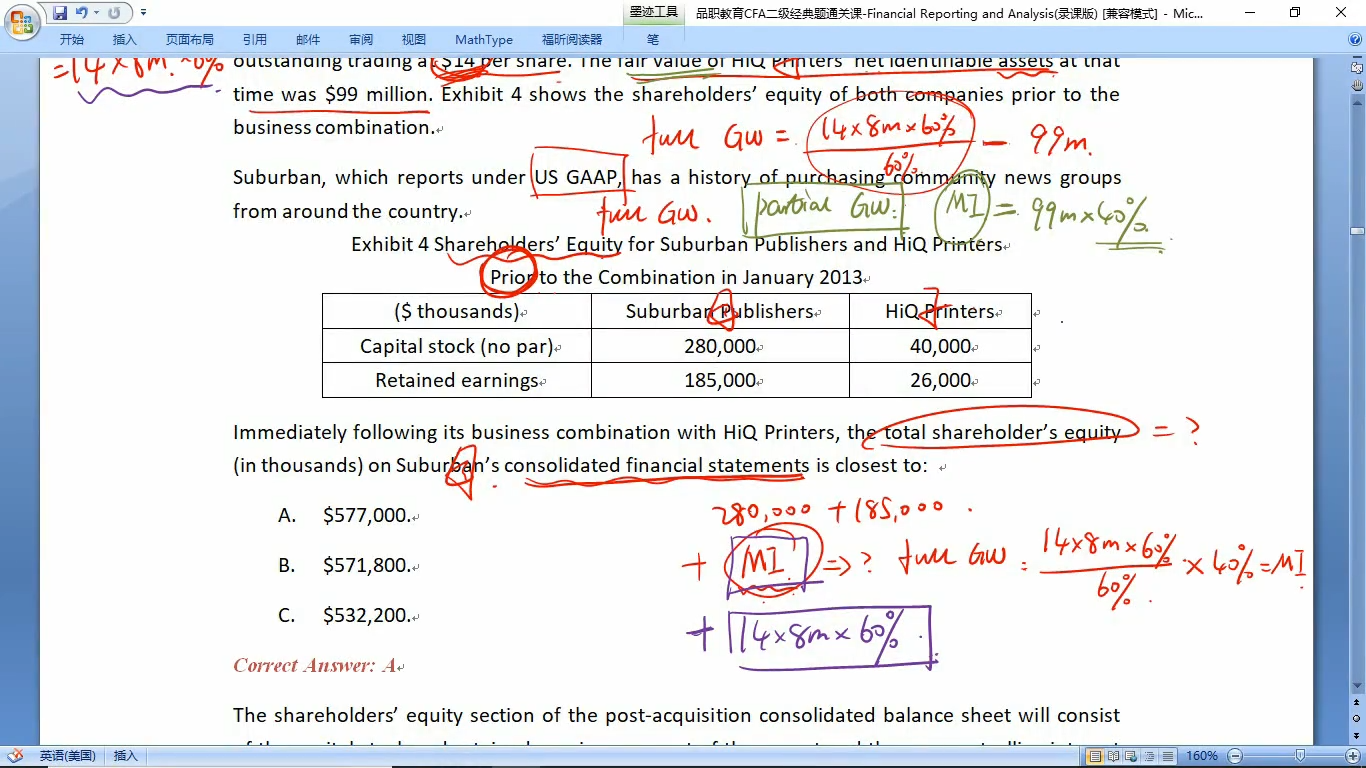
Task: Click answer option C. $532,200
Action: [x=344, y=616]
